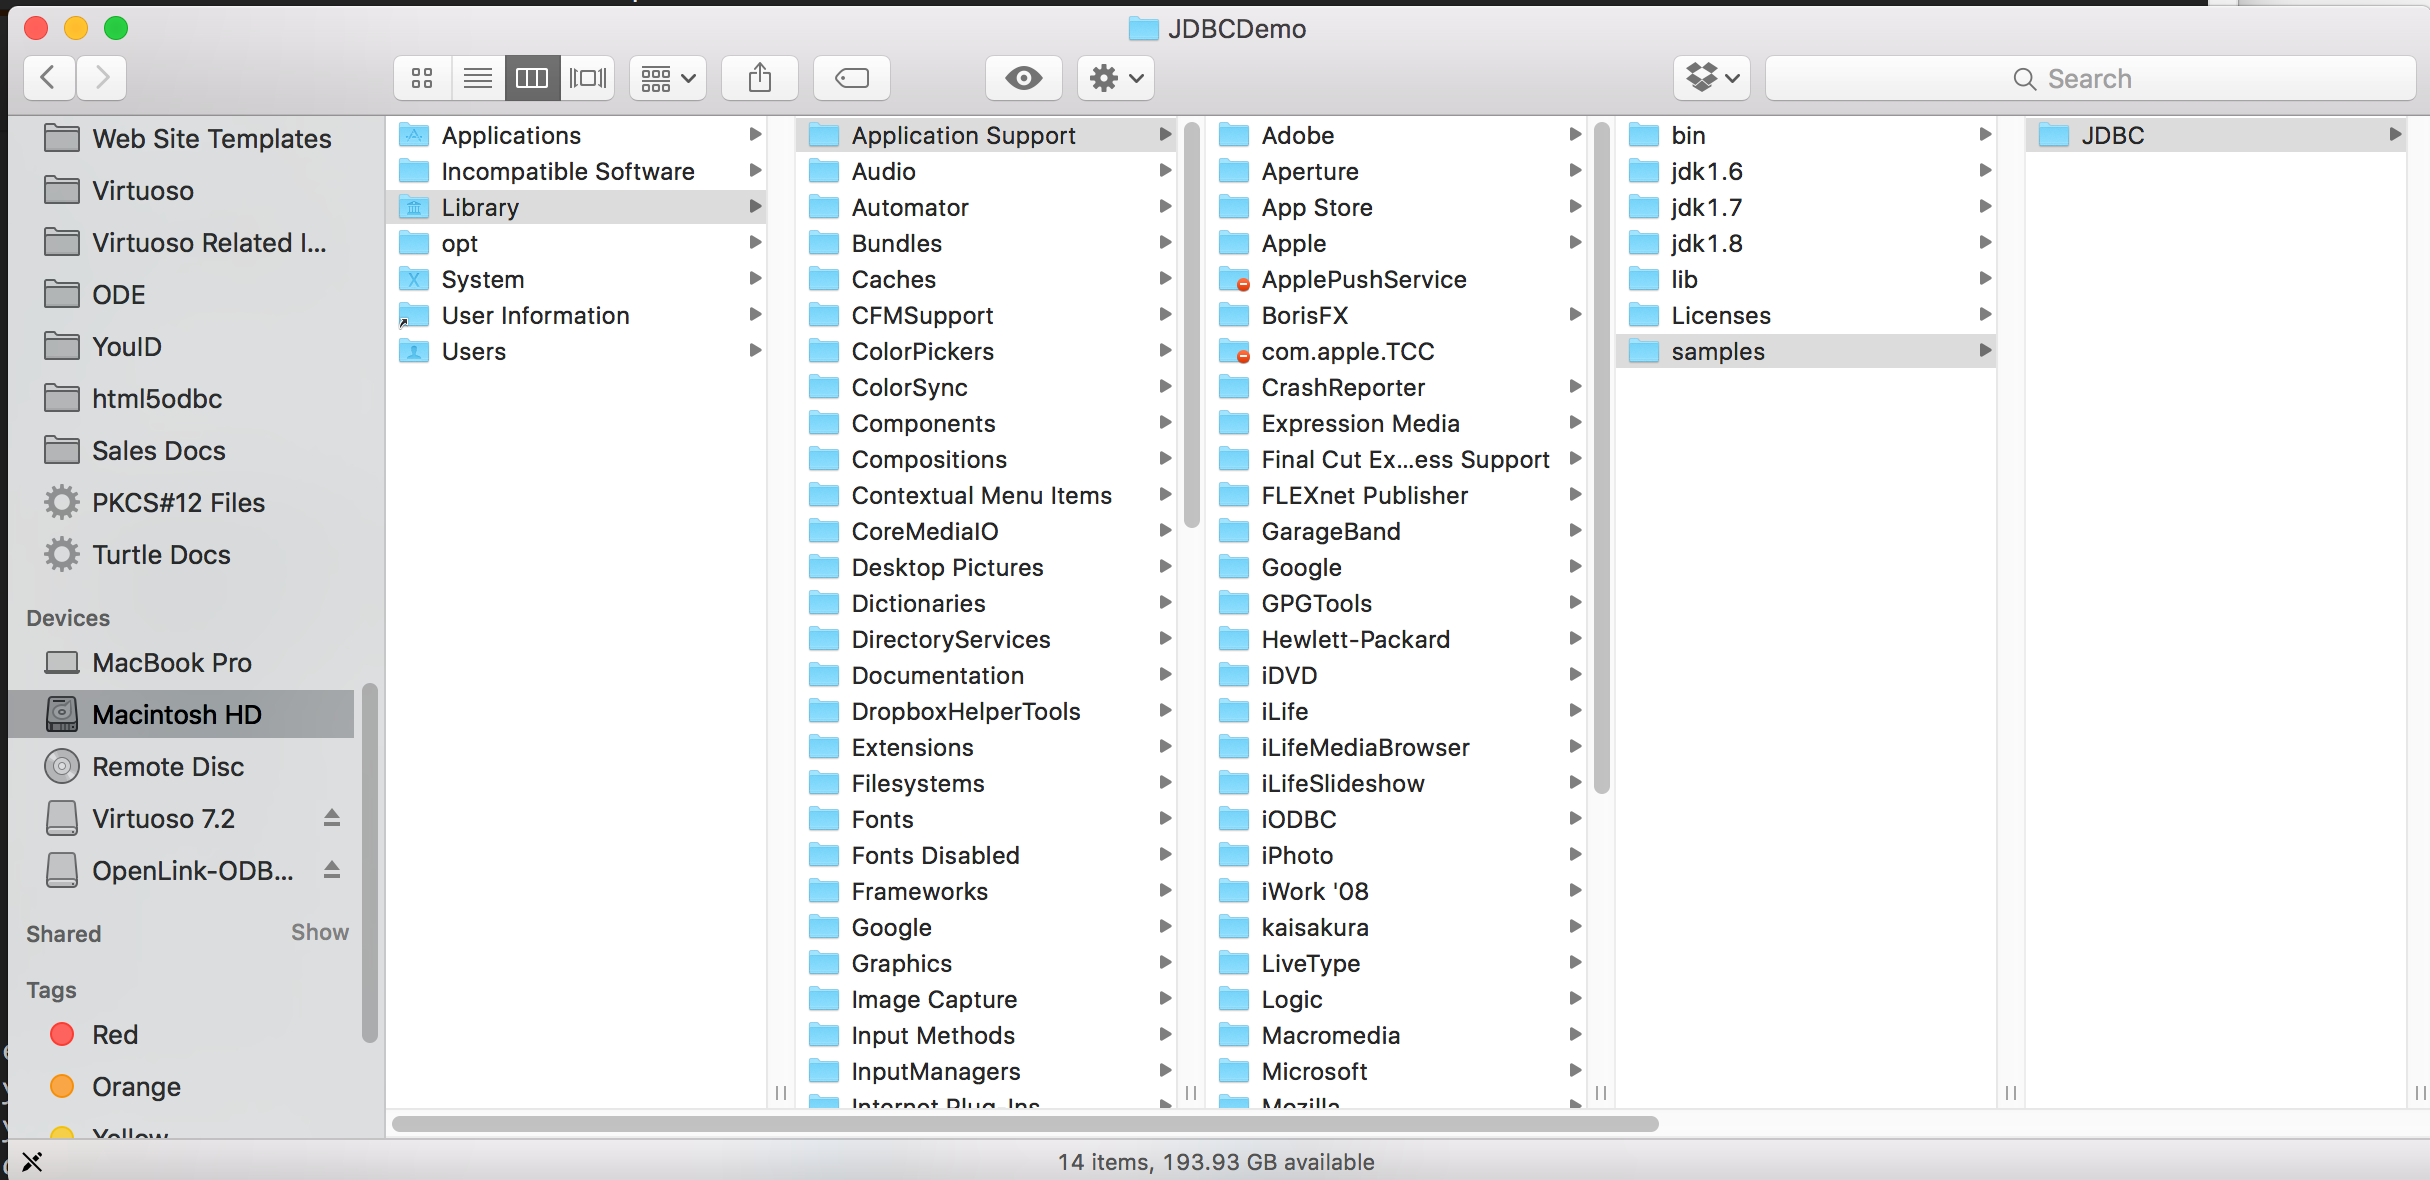Select the samples folder
The height and width of the screenshot is (1180, 2430).
point(1806,351)
